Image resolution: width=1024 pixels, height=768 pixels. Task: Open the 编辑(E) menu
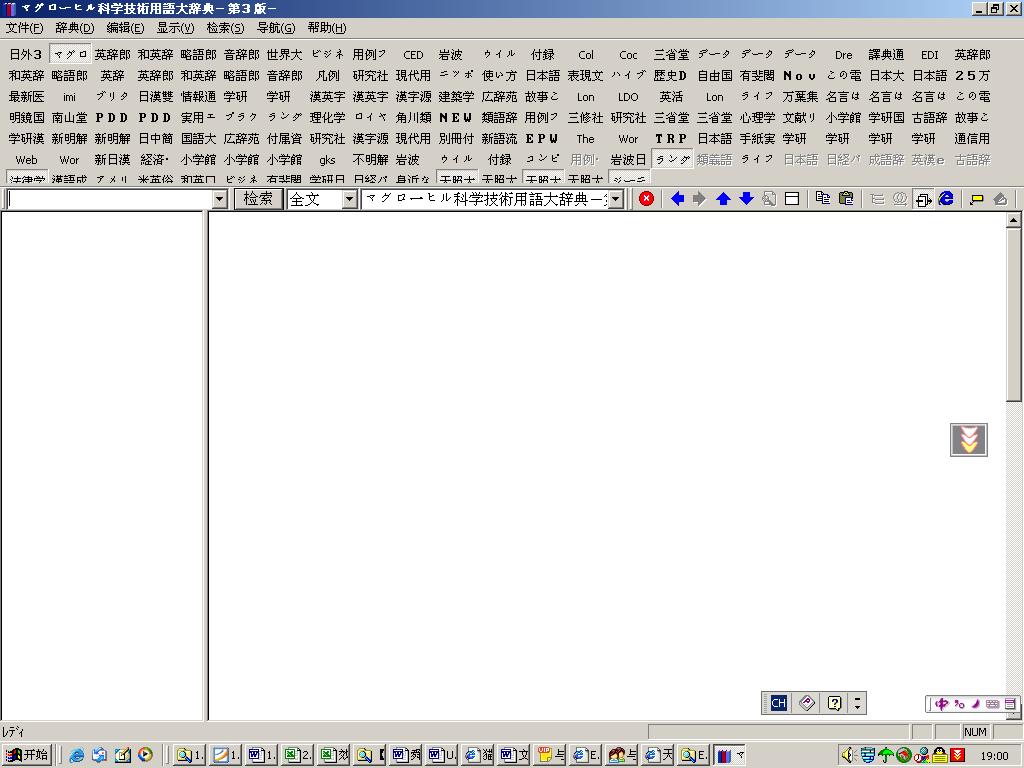(x=125, y=27)
